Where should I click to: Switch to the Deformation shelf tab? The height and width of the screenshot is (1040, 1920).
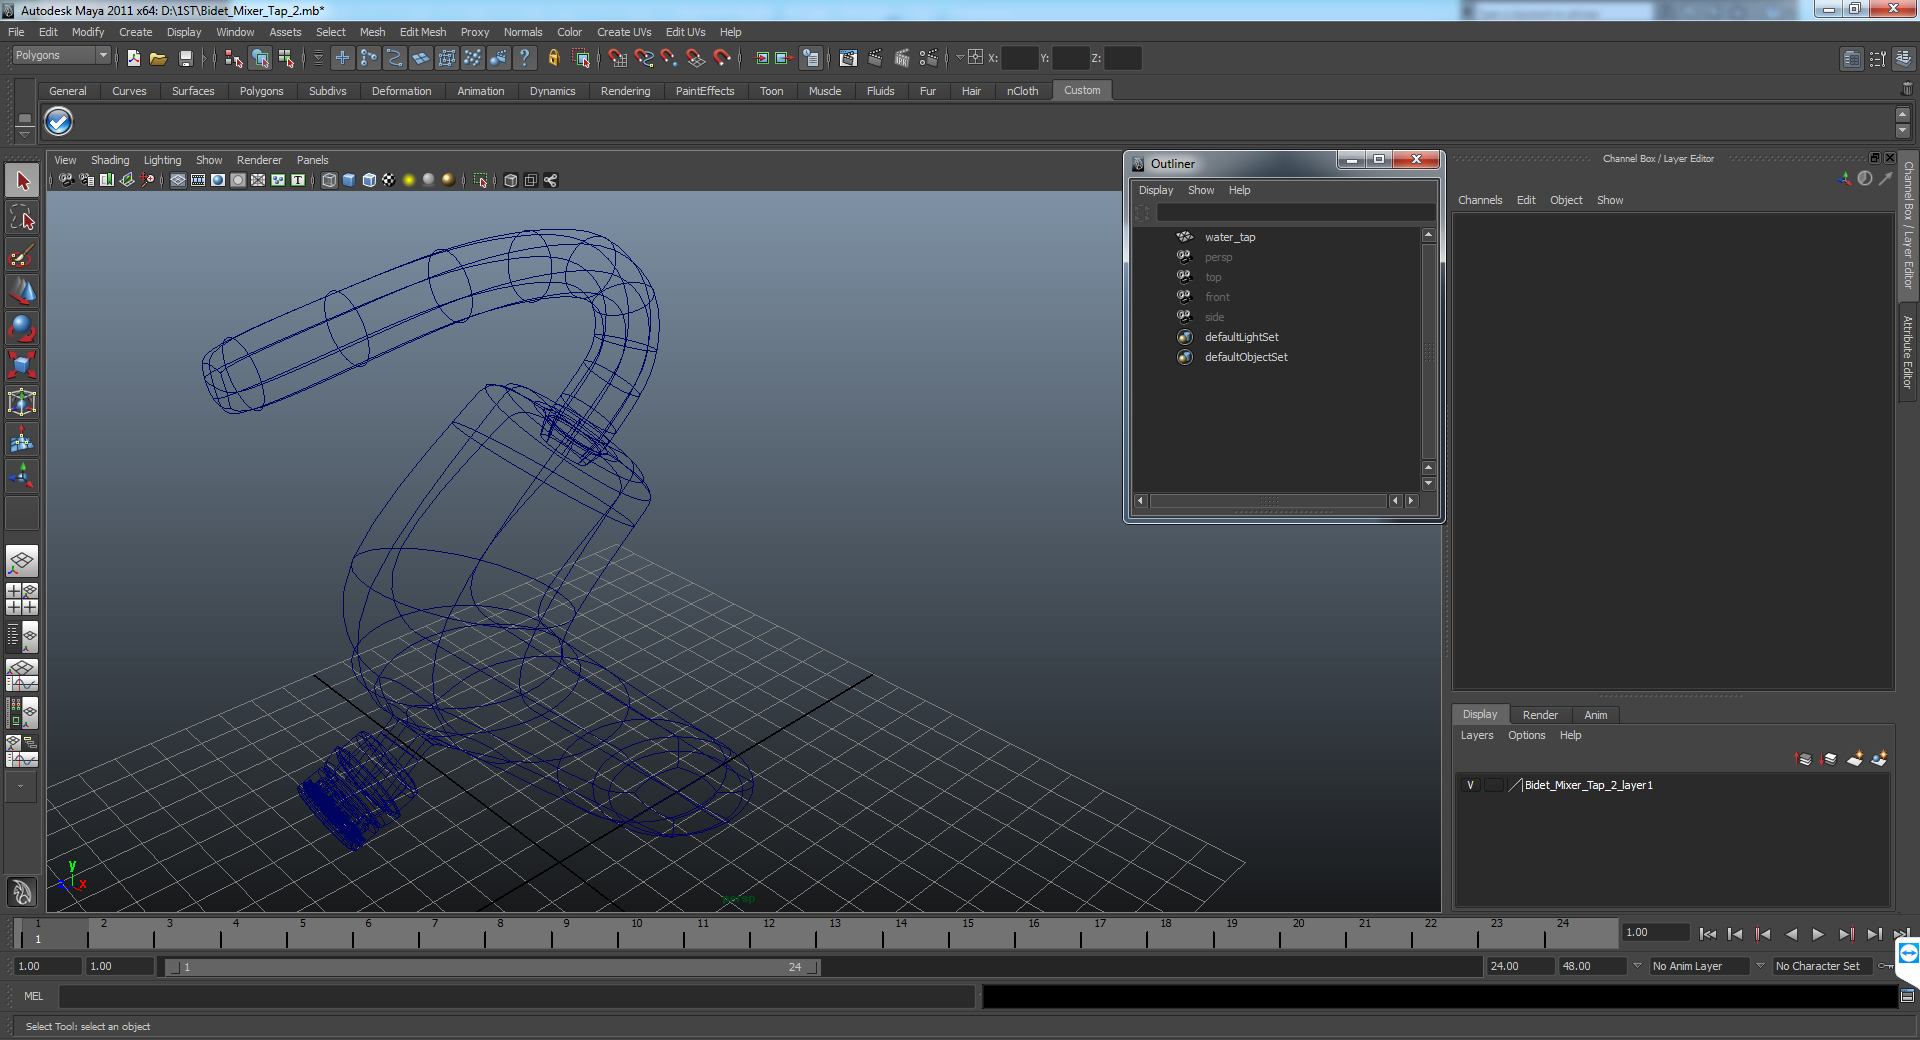pyautogui.click(x=401, y=91)
